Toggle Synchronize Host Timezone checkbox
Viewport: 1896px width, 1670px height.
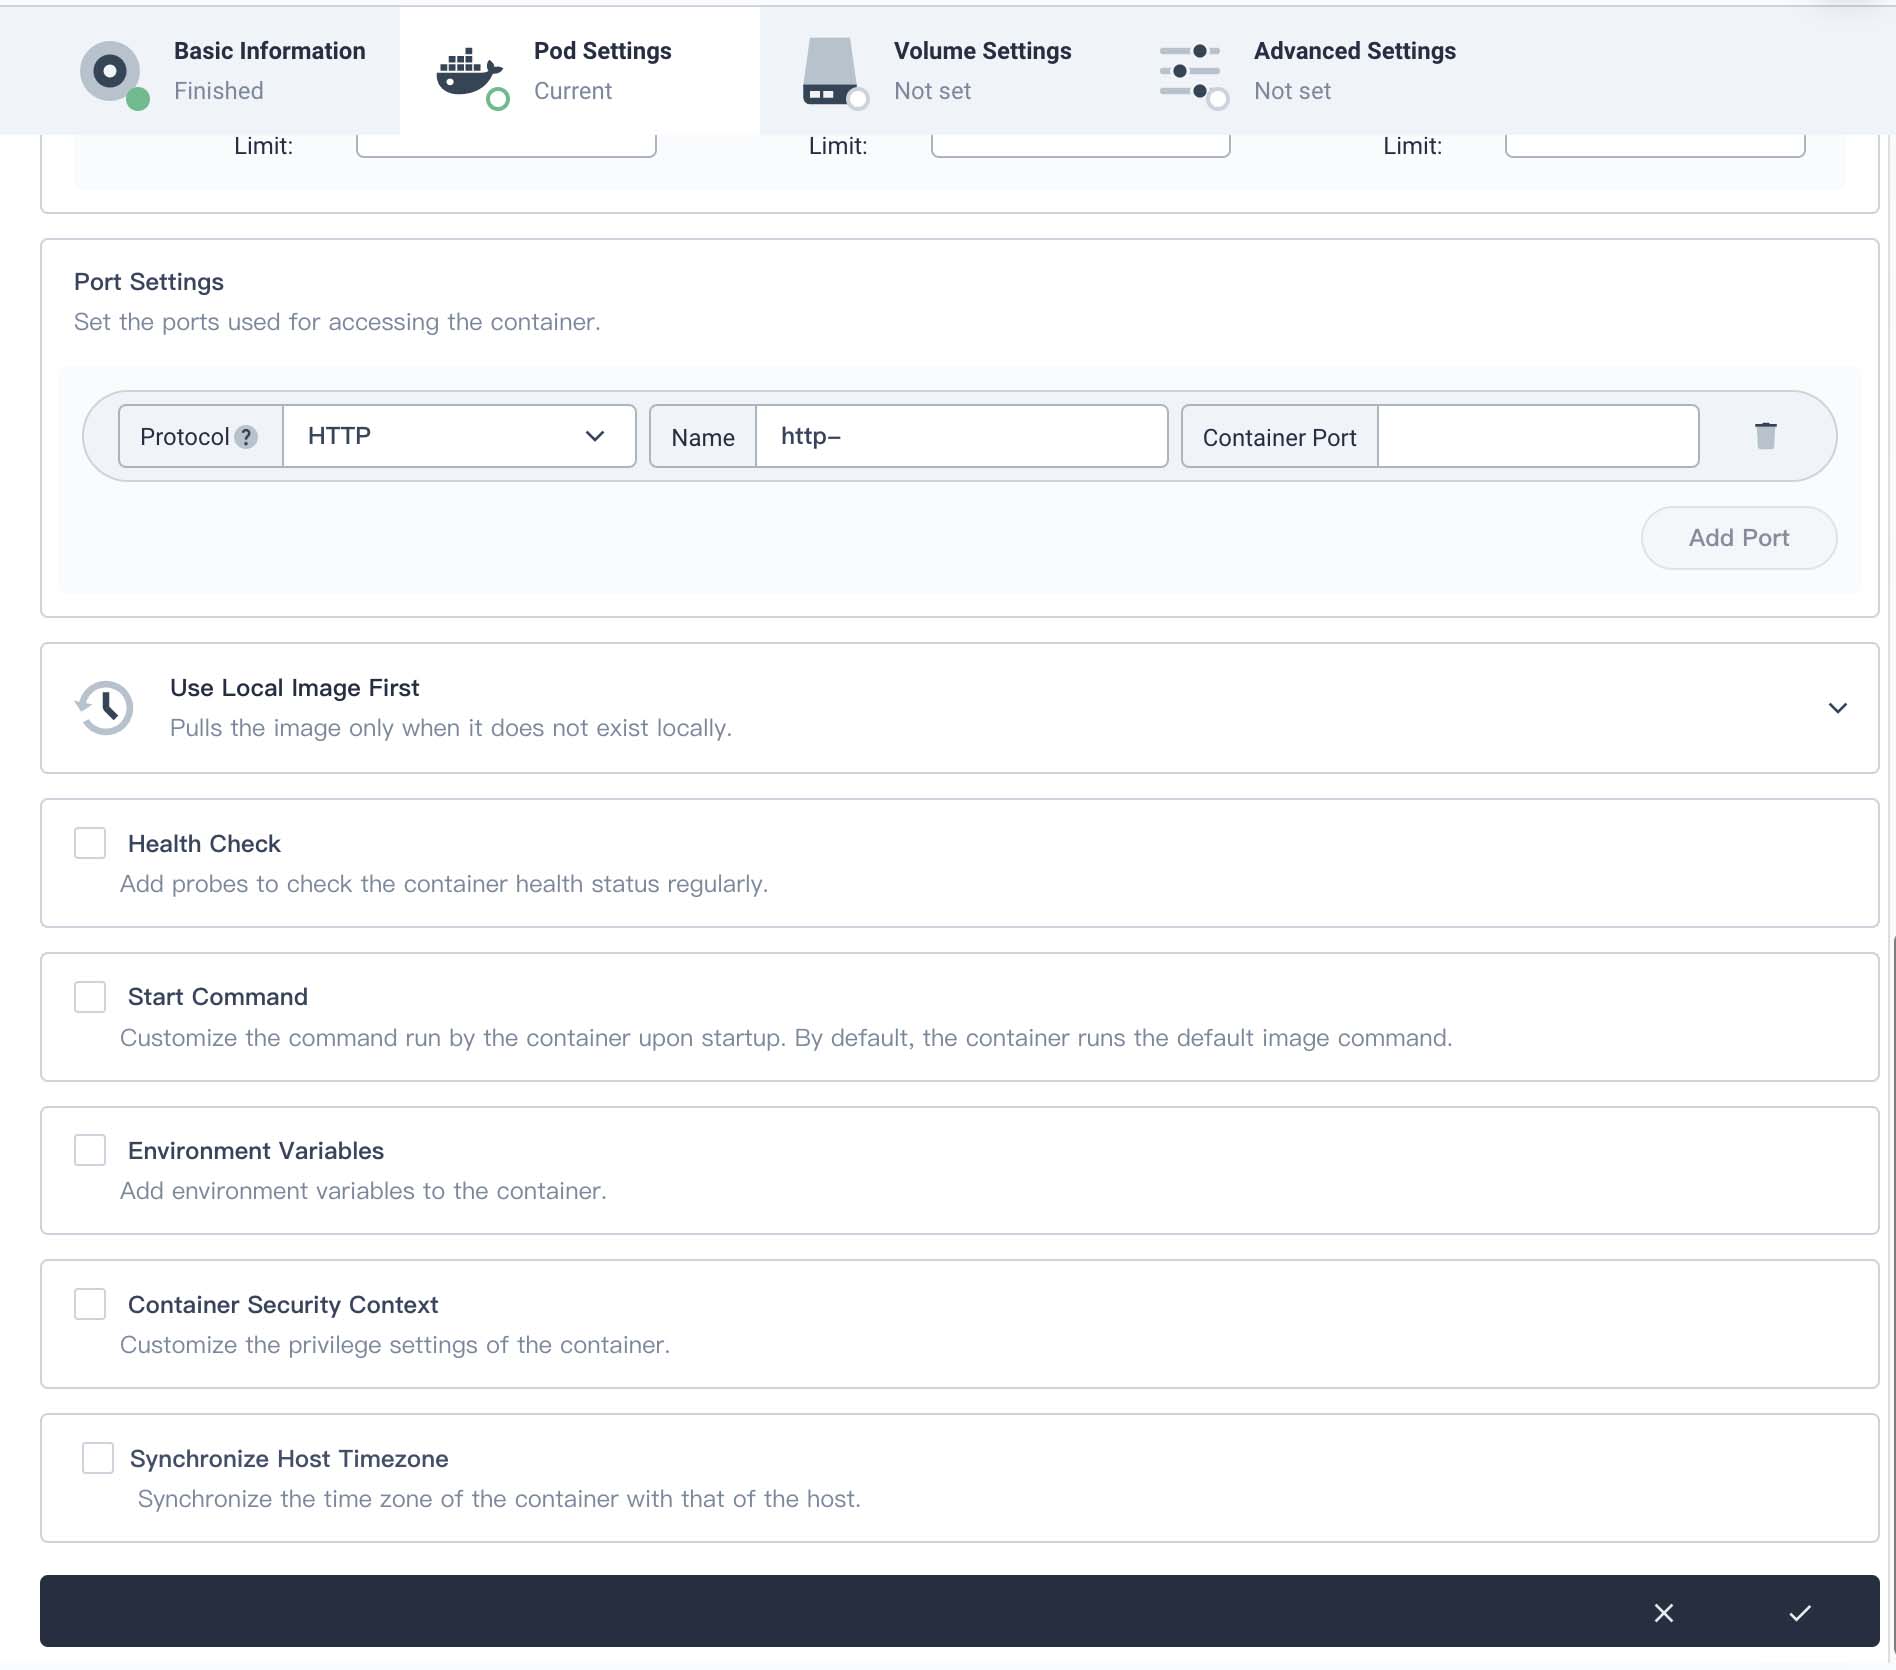coord(98,1458)
